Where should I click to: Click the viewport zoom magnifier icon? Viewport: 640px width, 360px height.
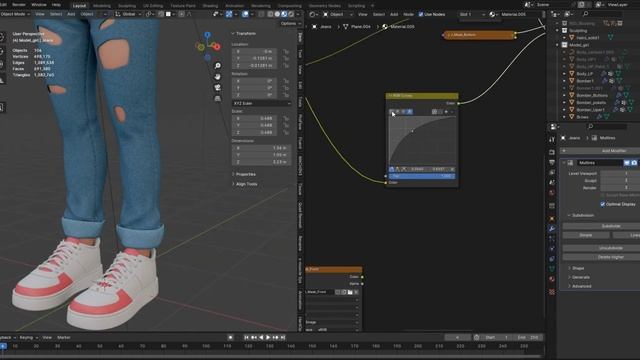[218, 66]
